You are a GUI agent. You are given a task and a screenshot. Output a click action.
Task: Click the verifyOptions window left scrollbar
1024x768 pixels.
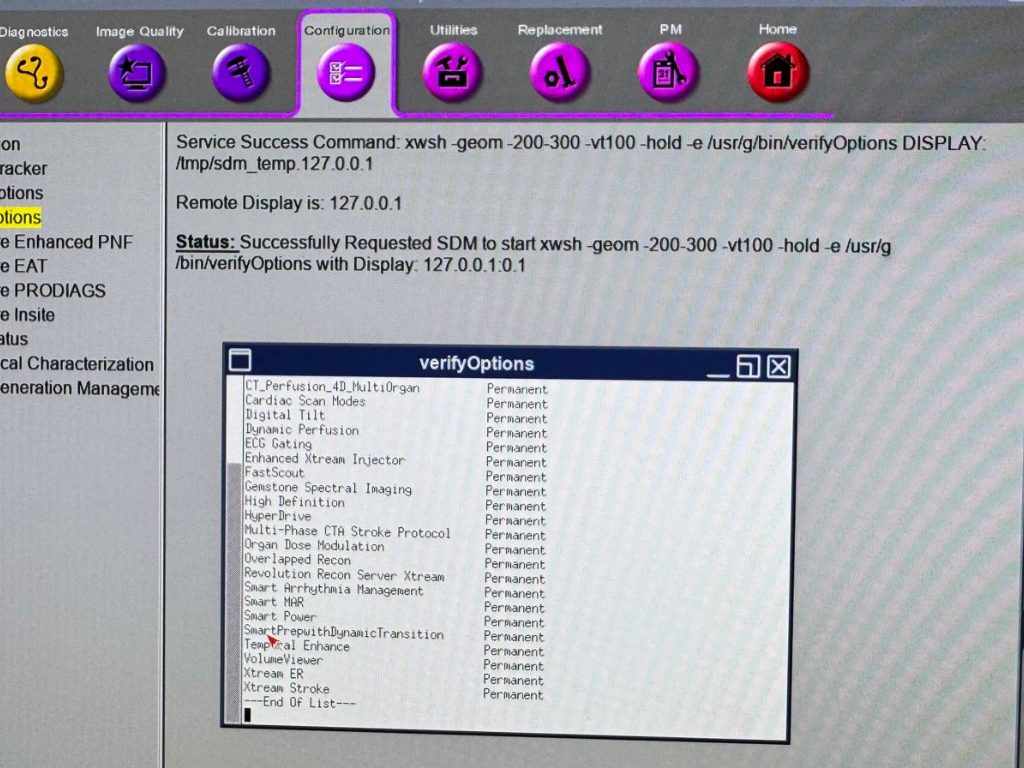click(x=235, y=580)
